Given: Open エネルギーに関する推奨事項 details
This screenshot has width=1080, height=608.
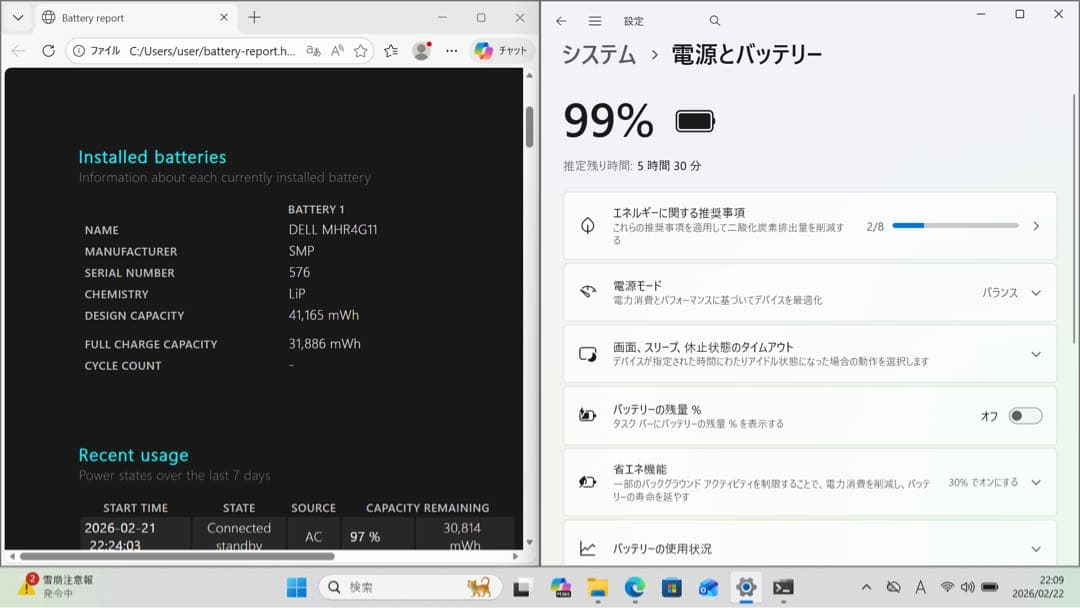Looking at the screenshot, I should tap(1037, 225).
